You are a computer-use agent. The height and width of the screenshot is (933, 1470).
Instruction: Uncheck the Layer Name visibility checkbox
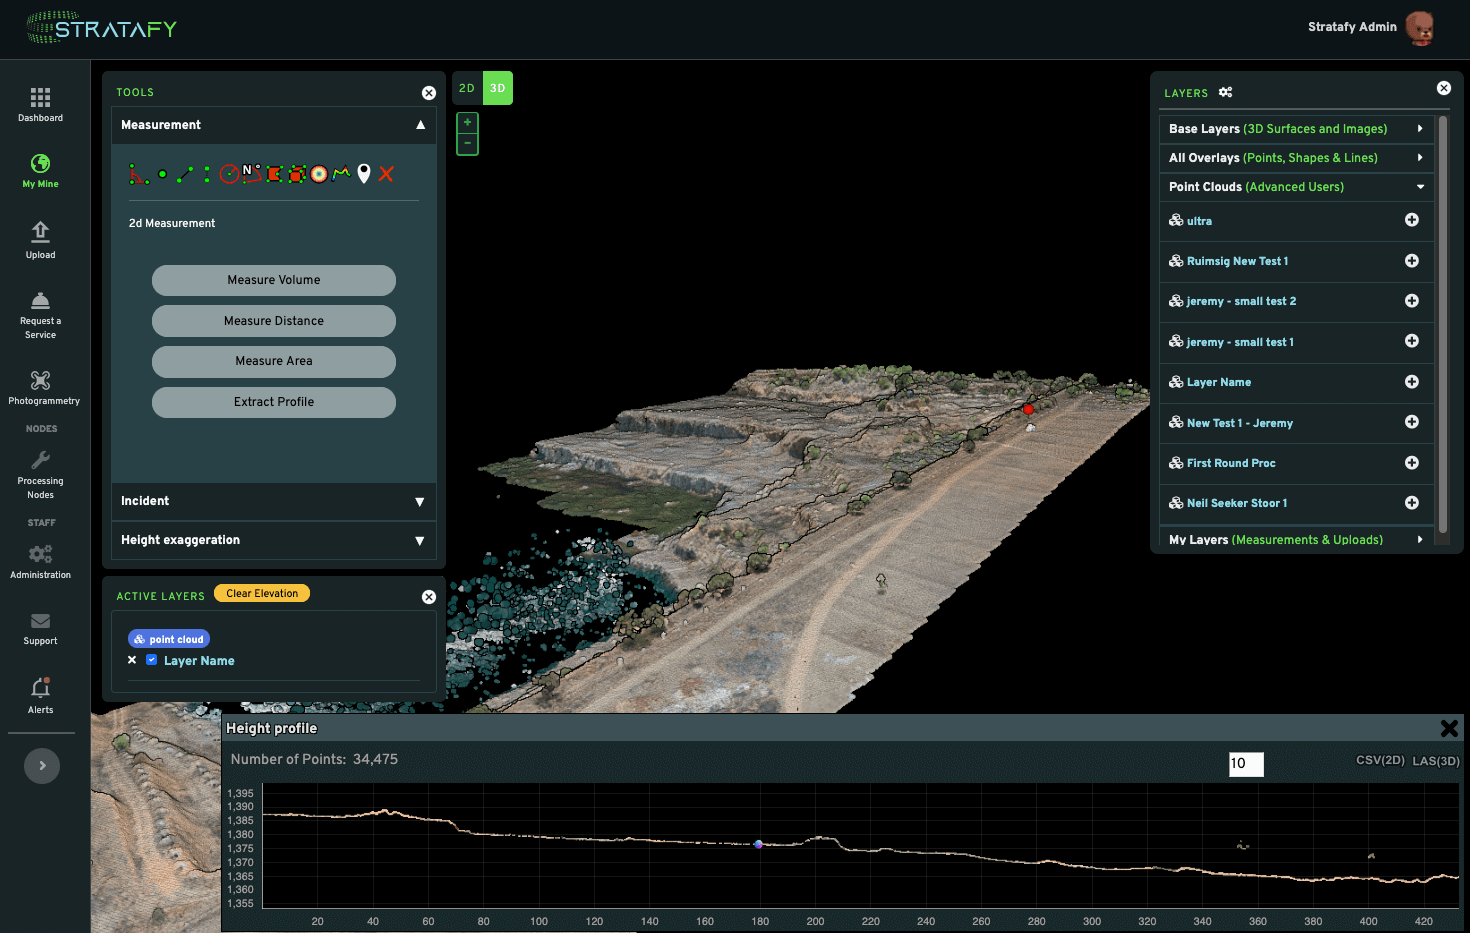click(152, 660)
